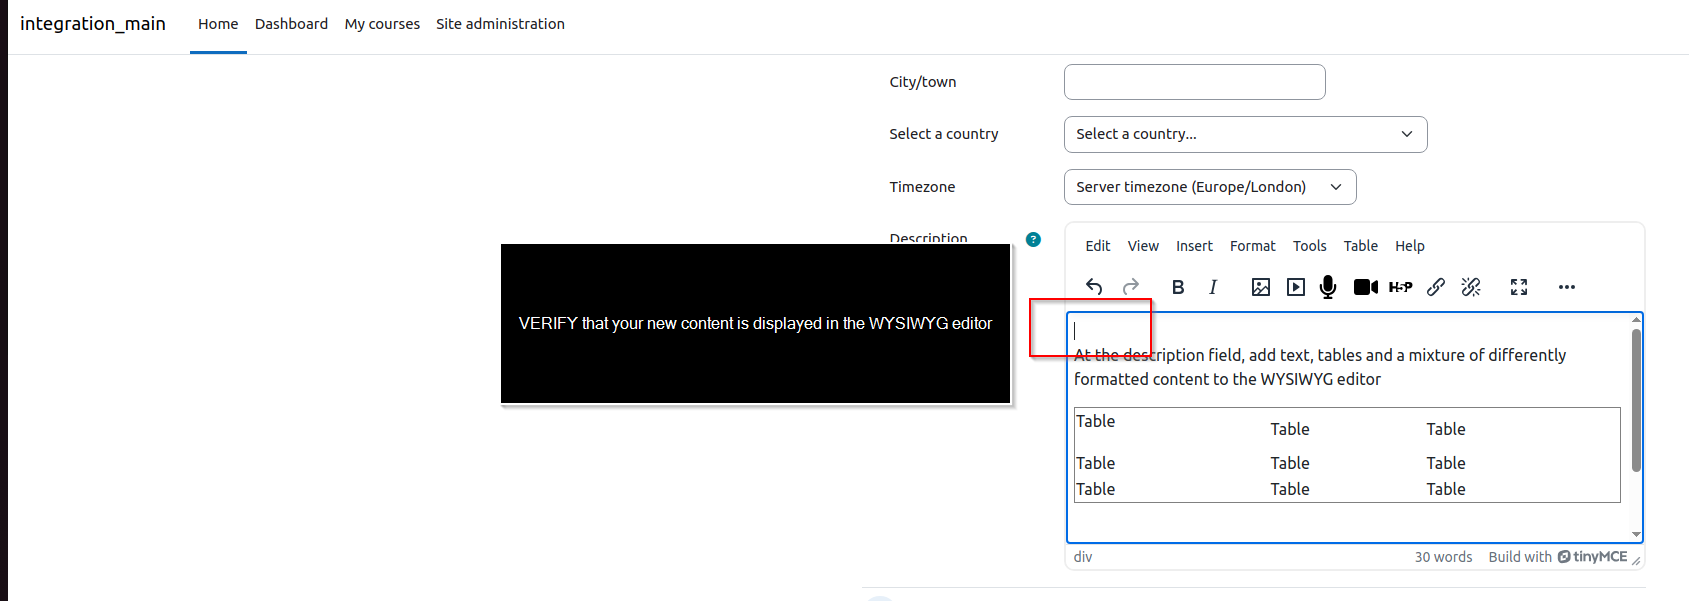
Task: Toggle bold formatting
Action: tap(1178, 287)
